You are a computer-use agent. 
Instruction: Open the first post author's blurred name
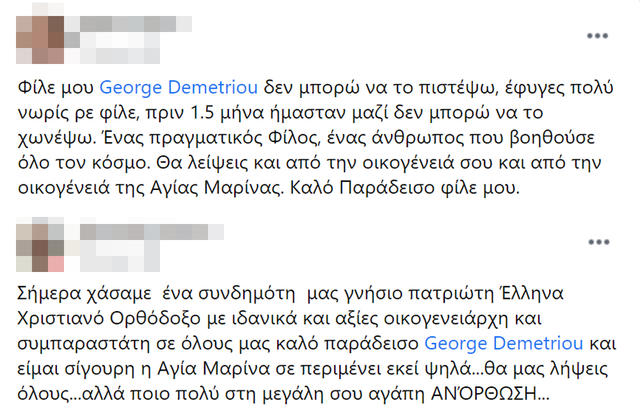[x=136, y=24]
